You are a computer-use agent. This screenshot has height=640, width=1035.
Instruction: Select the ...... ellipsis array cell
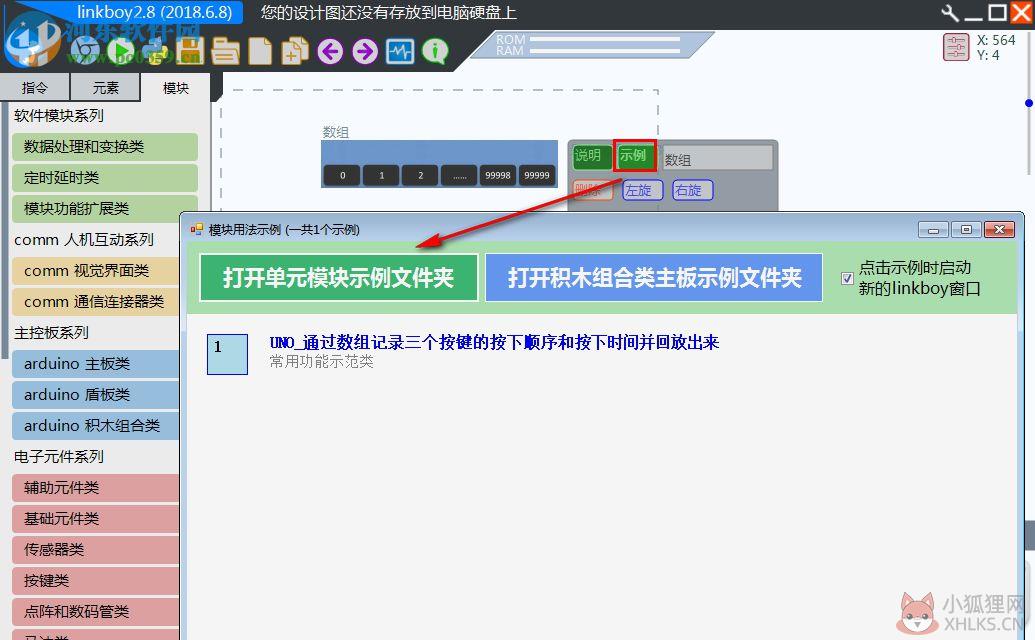[x=459, y=175]
